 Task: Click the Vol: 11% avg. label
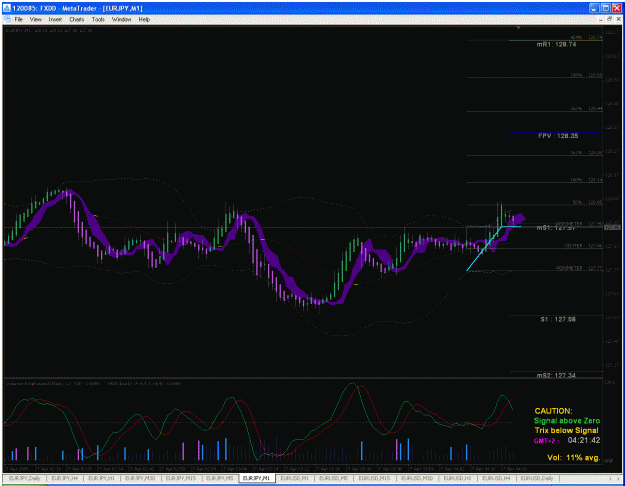pos(573,458)
